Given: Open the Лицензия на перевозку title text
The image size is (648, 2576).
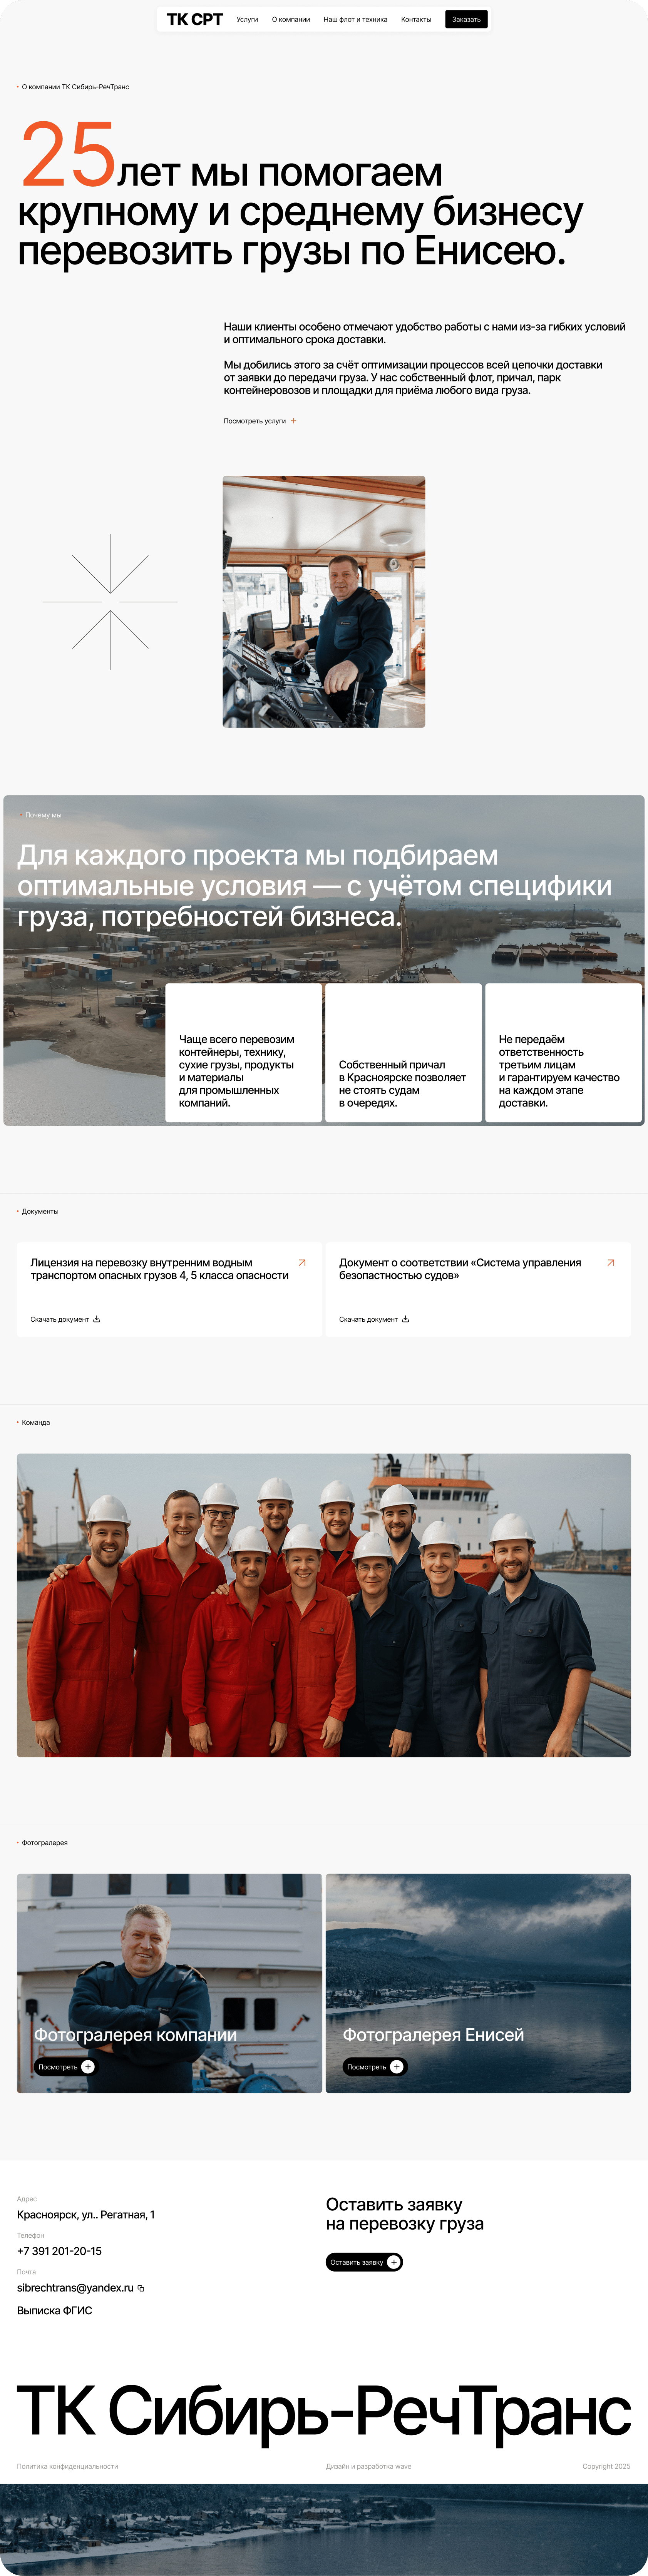Looking at the screenshot, I should 159,1269.
